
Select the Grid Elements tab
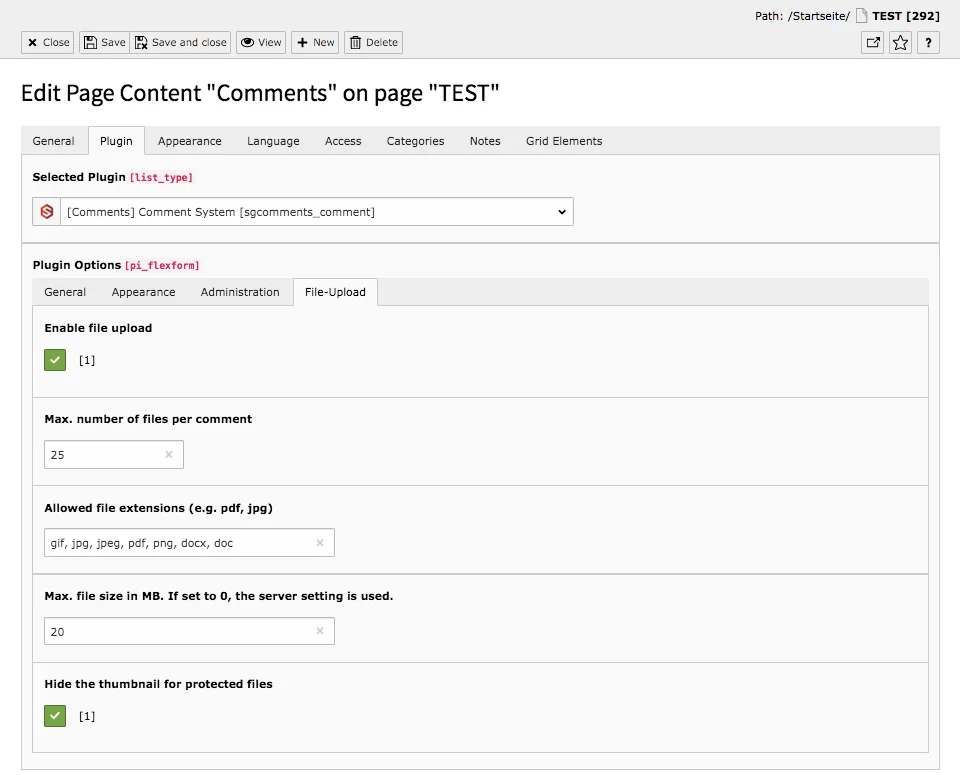point(563,141)
